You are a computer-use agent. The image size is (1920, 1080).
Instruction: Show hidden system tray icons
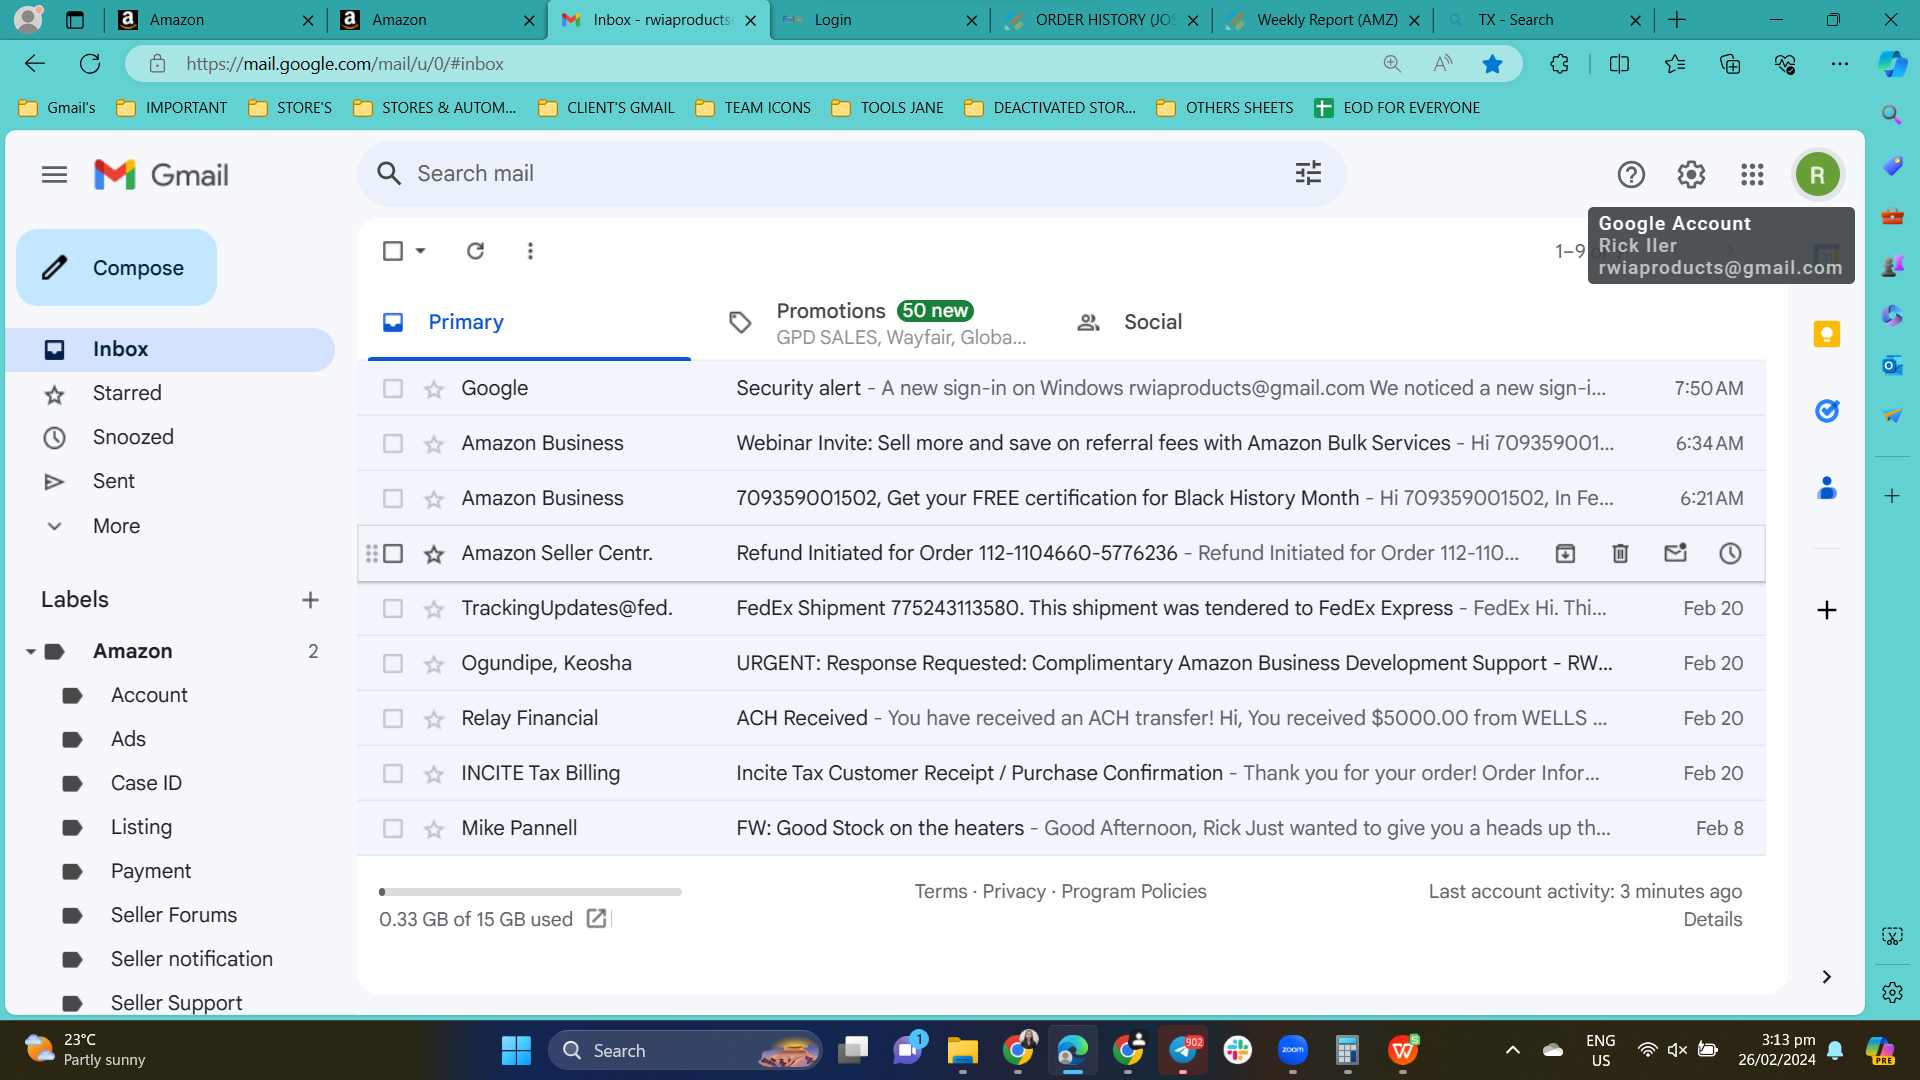coord(1513,1050)
